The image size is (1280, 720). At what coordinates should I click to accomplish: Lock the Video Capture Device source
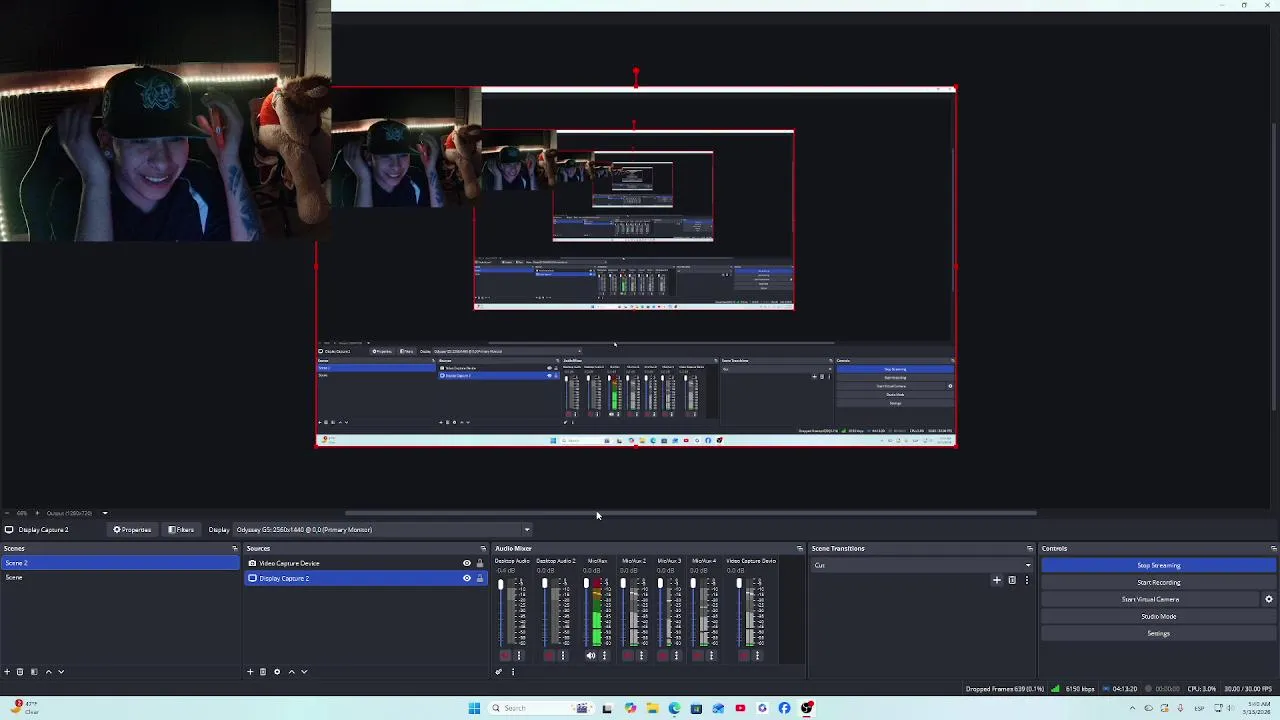[479, 563]
